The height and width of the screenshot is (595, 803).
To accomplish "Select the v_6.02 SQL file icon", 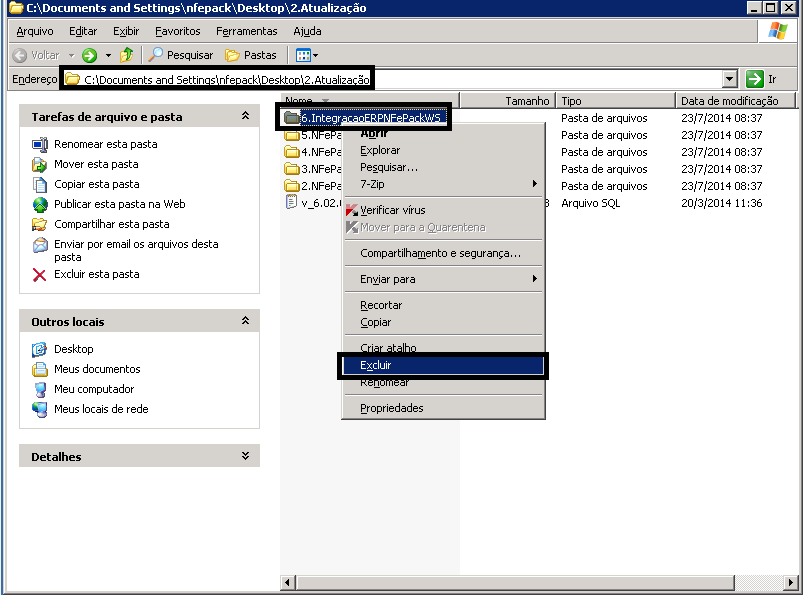I will [x=292, y=203].
